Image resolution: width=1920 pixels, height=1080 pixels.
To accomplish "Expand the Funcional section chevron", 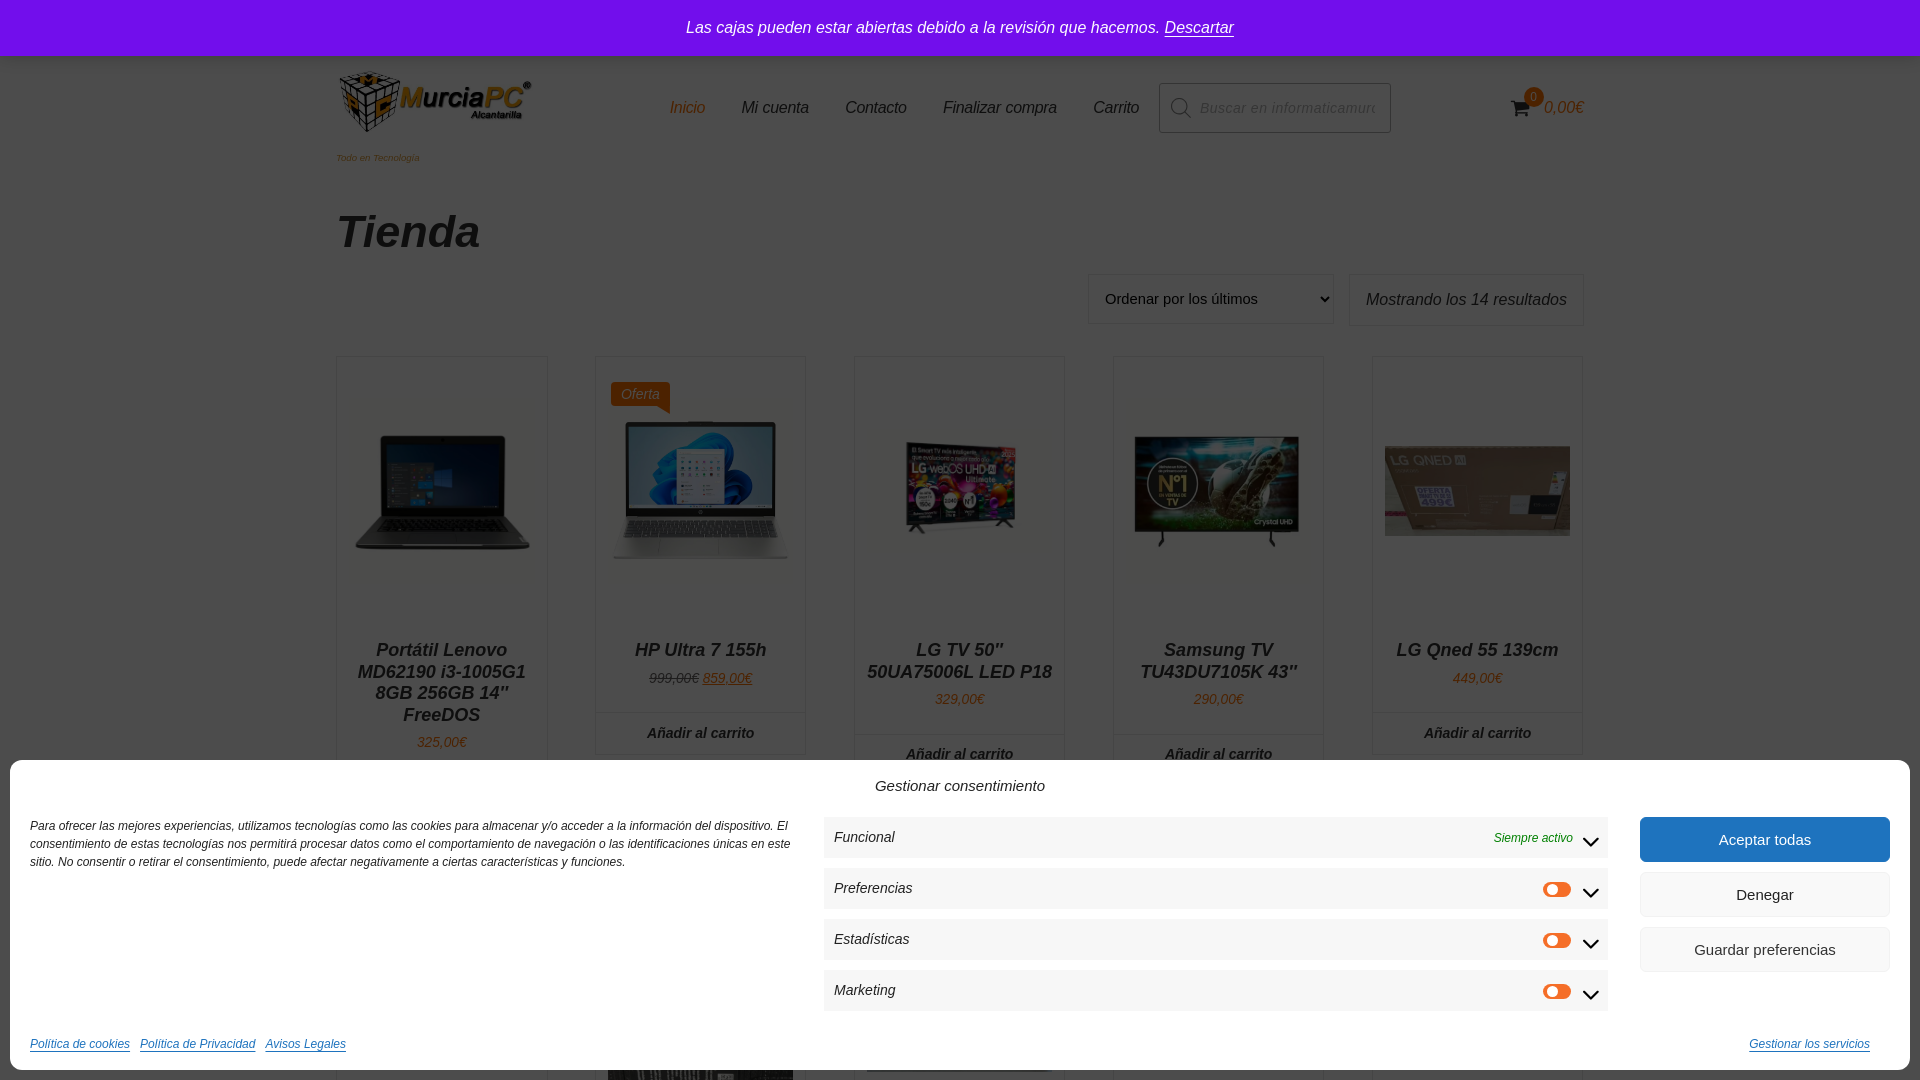I will click(x=1590, y=841).
